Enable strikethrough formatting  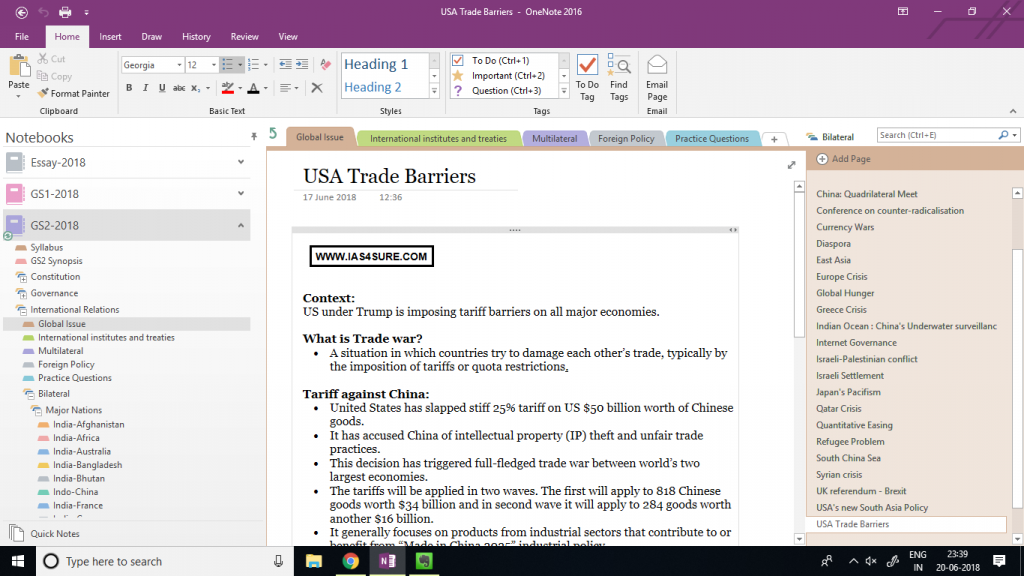[181, 88]
